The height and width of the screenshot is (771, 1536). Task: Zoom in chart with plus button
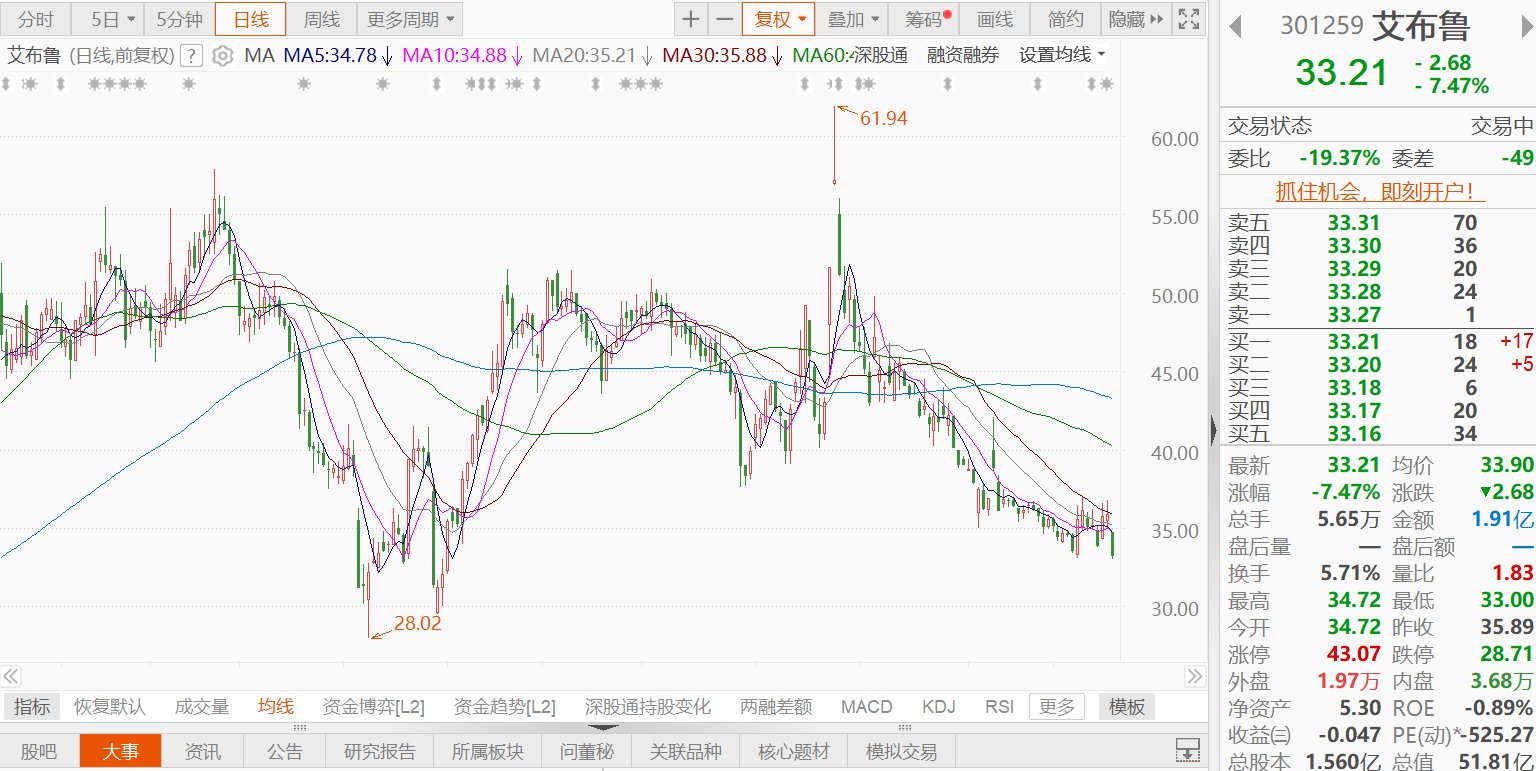click(x=691, y=19)
